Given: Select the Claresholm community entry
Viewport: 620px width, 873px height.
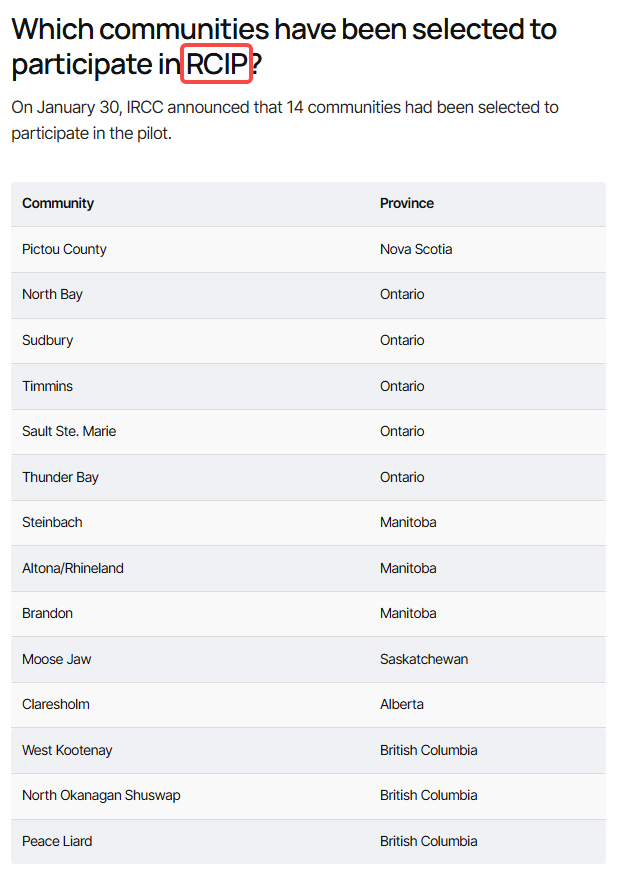Looking at the screenshot, I should (x=56, y=704).
